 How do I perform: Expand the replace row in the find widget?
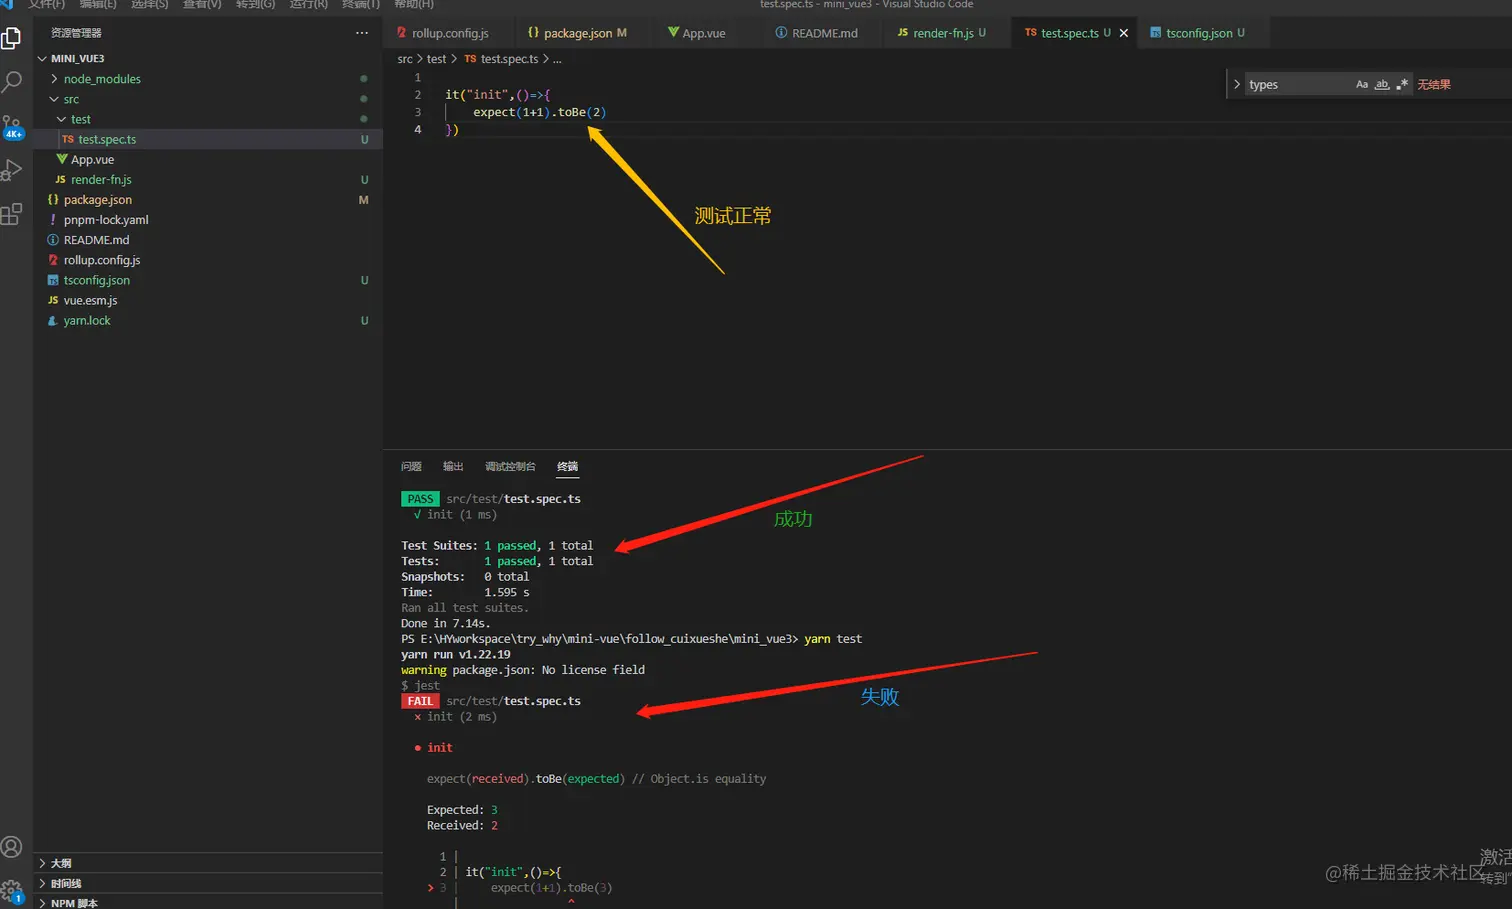tap(1237, 84)
